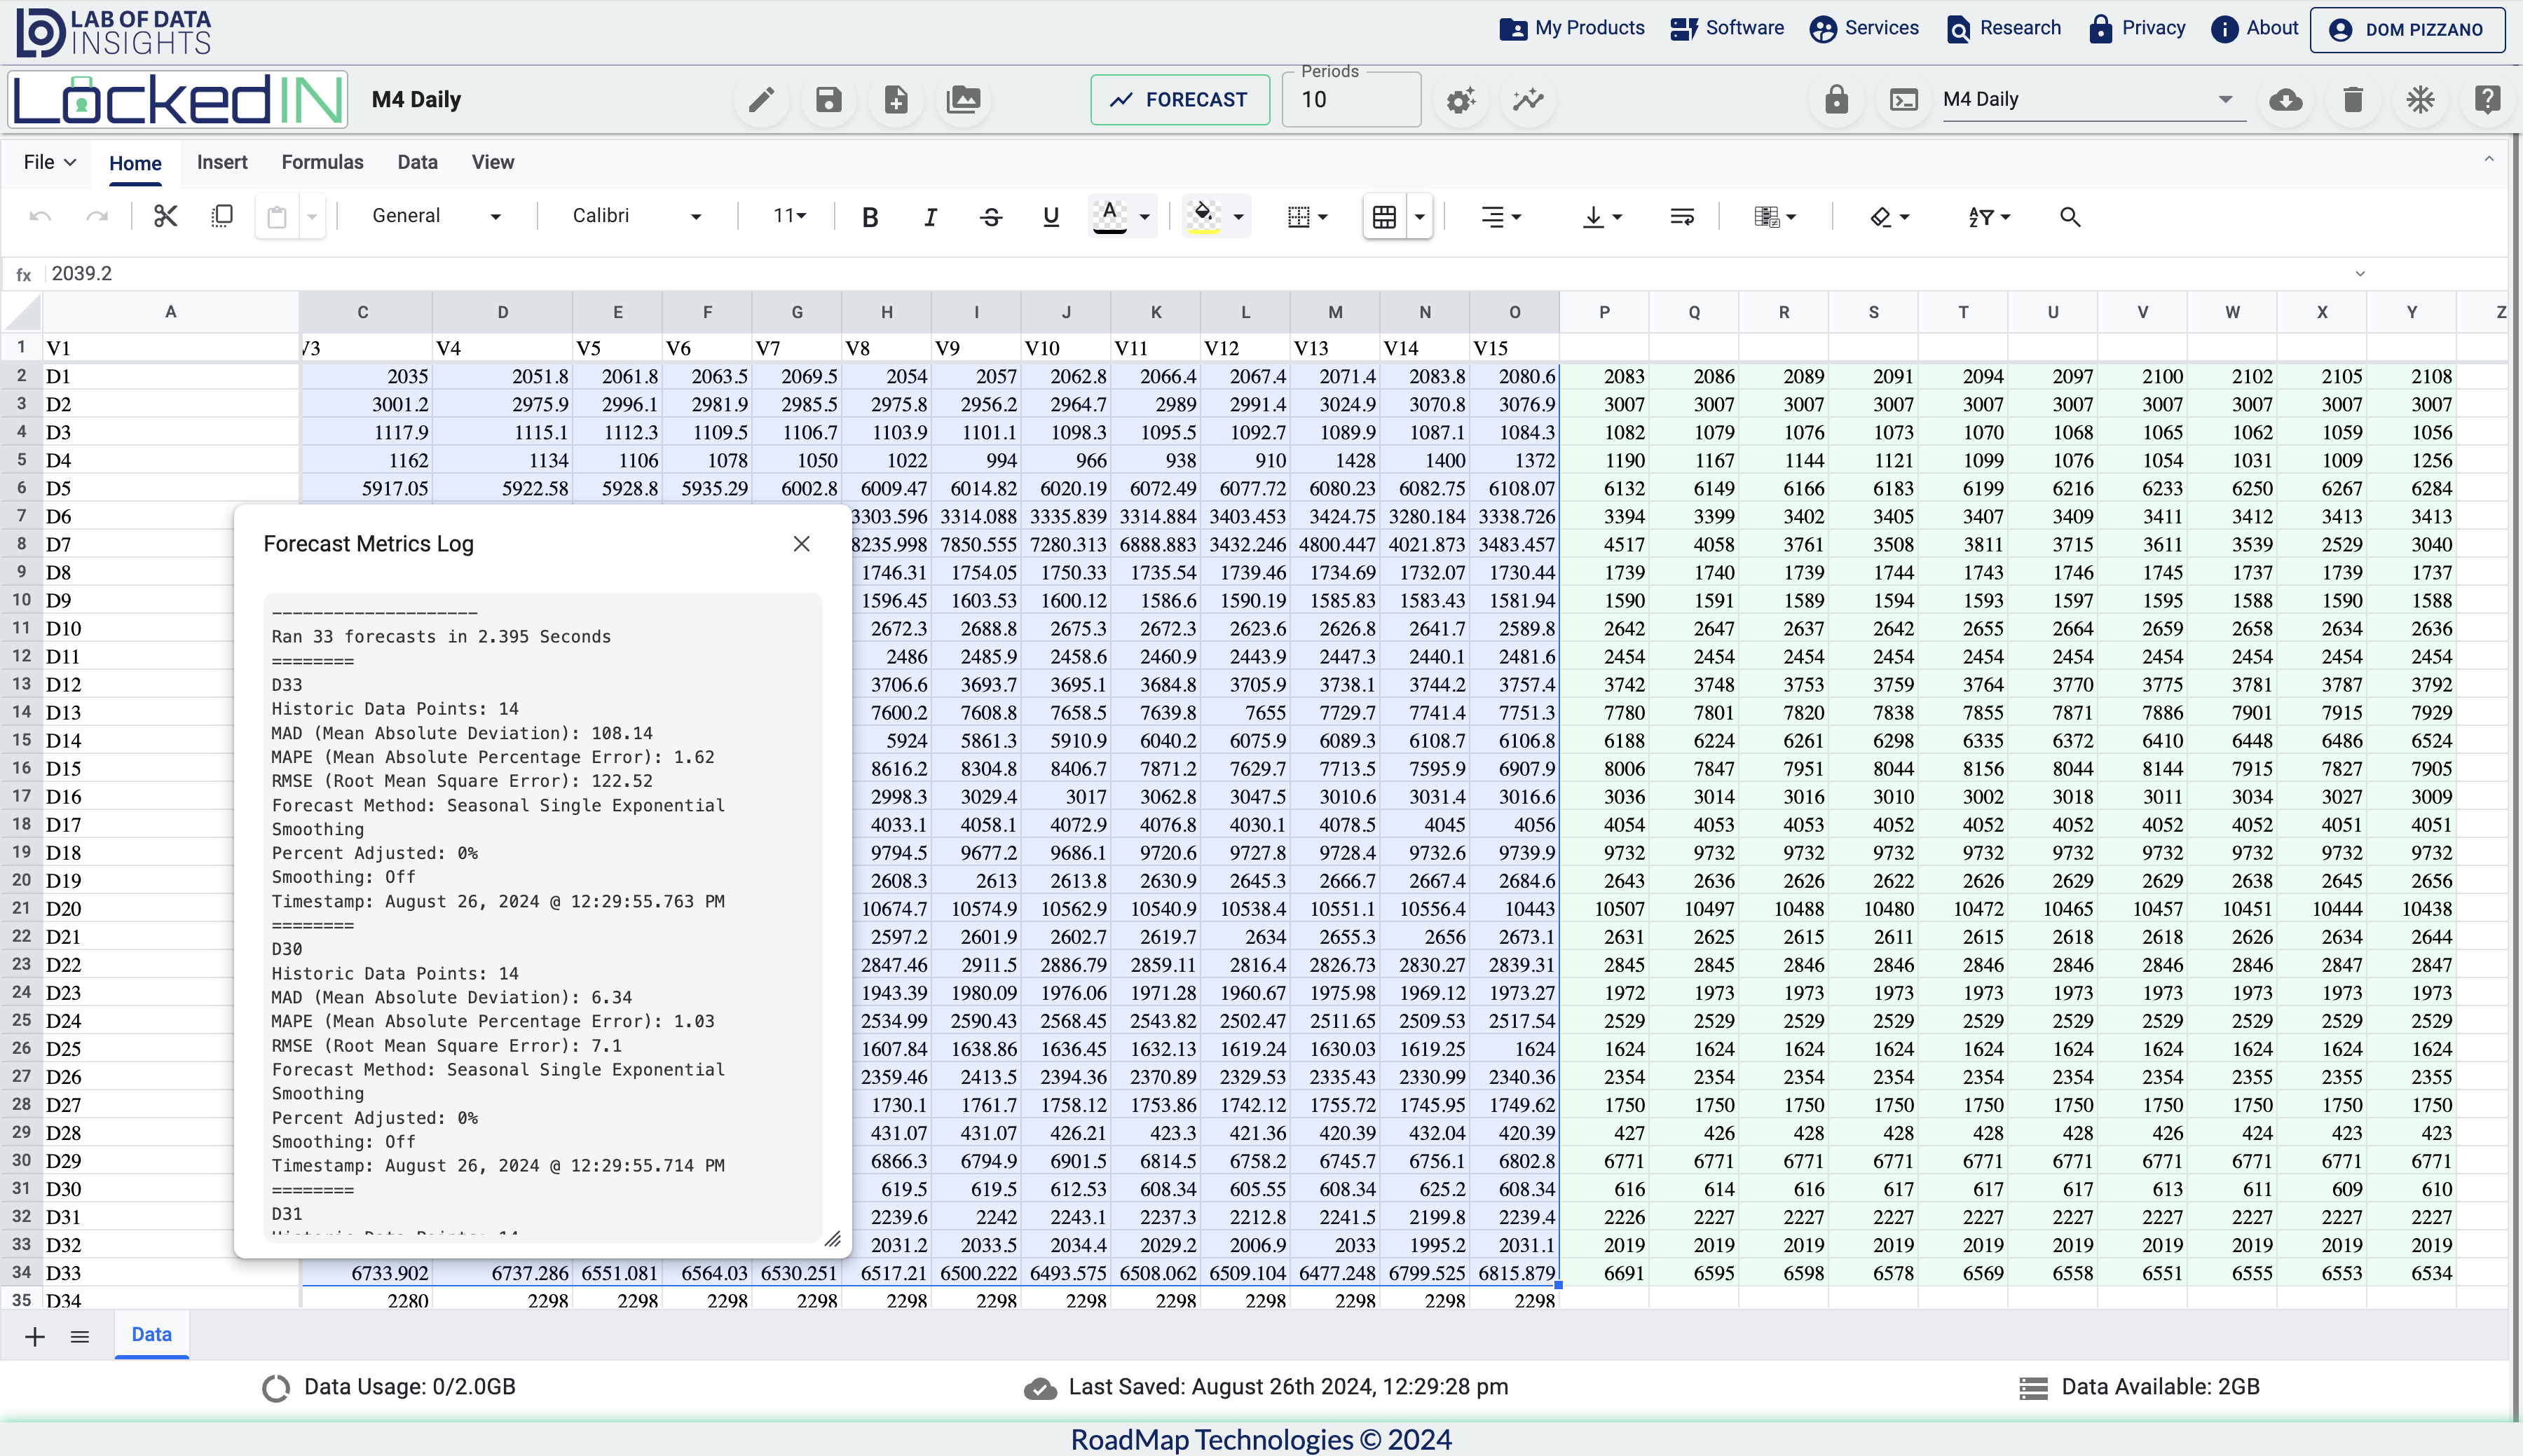Open the M4 Daily file selector dropdown
The height and width of the screenshot is (1456, 2523).
coord(2094,100)
